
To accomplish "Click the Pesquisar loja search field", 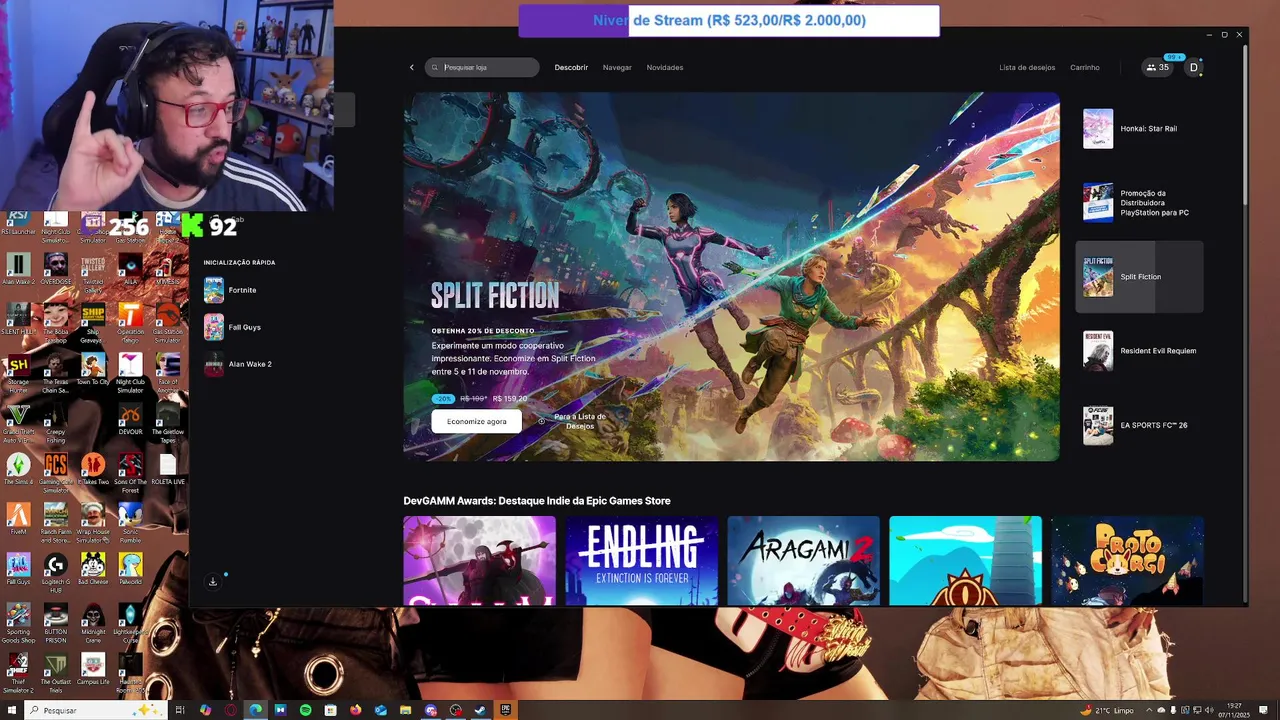I will click(x=482, y=67).
